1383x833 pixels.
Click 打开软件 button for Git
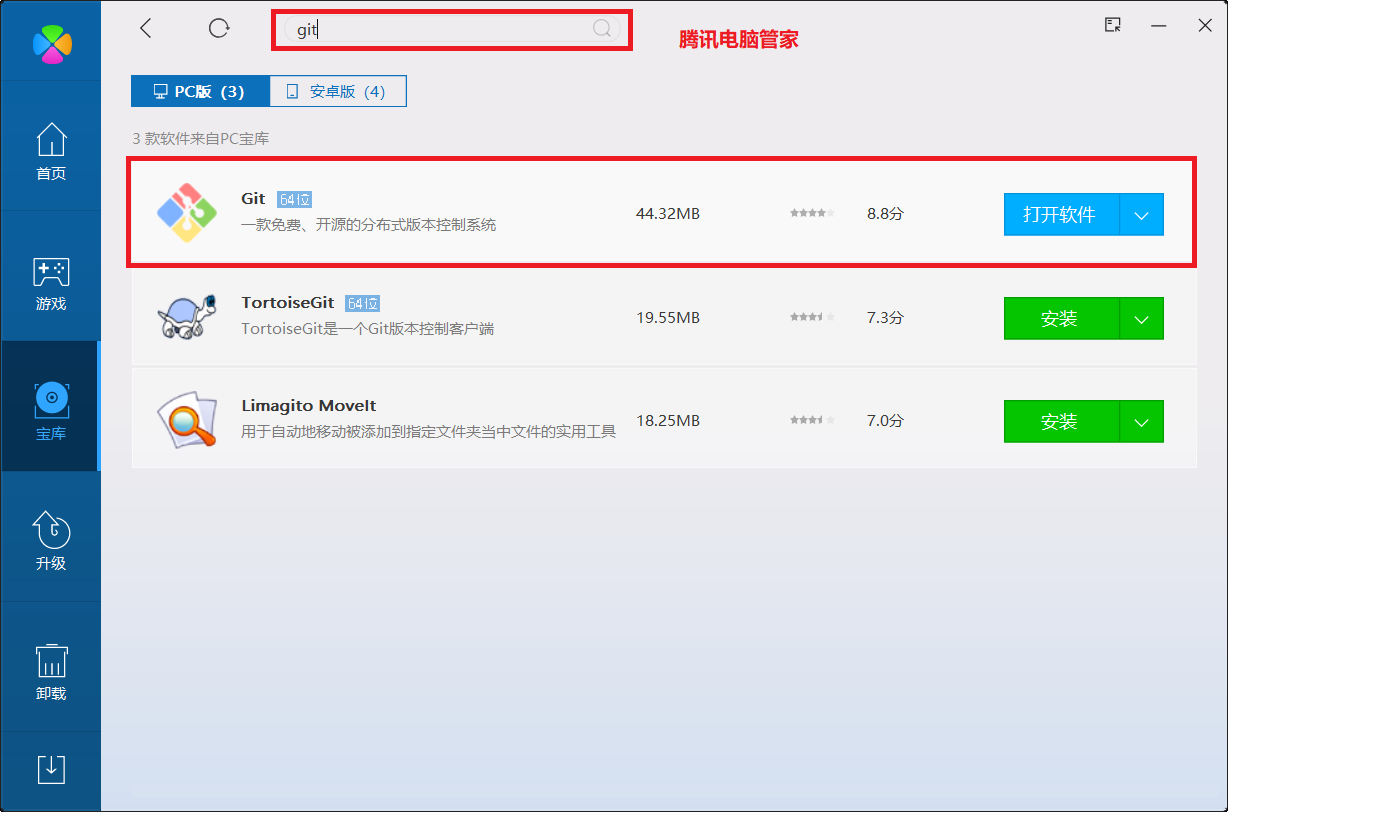pos(1061,214)
